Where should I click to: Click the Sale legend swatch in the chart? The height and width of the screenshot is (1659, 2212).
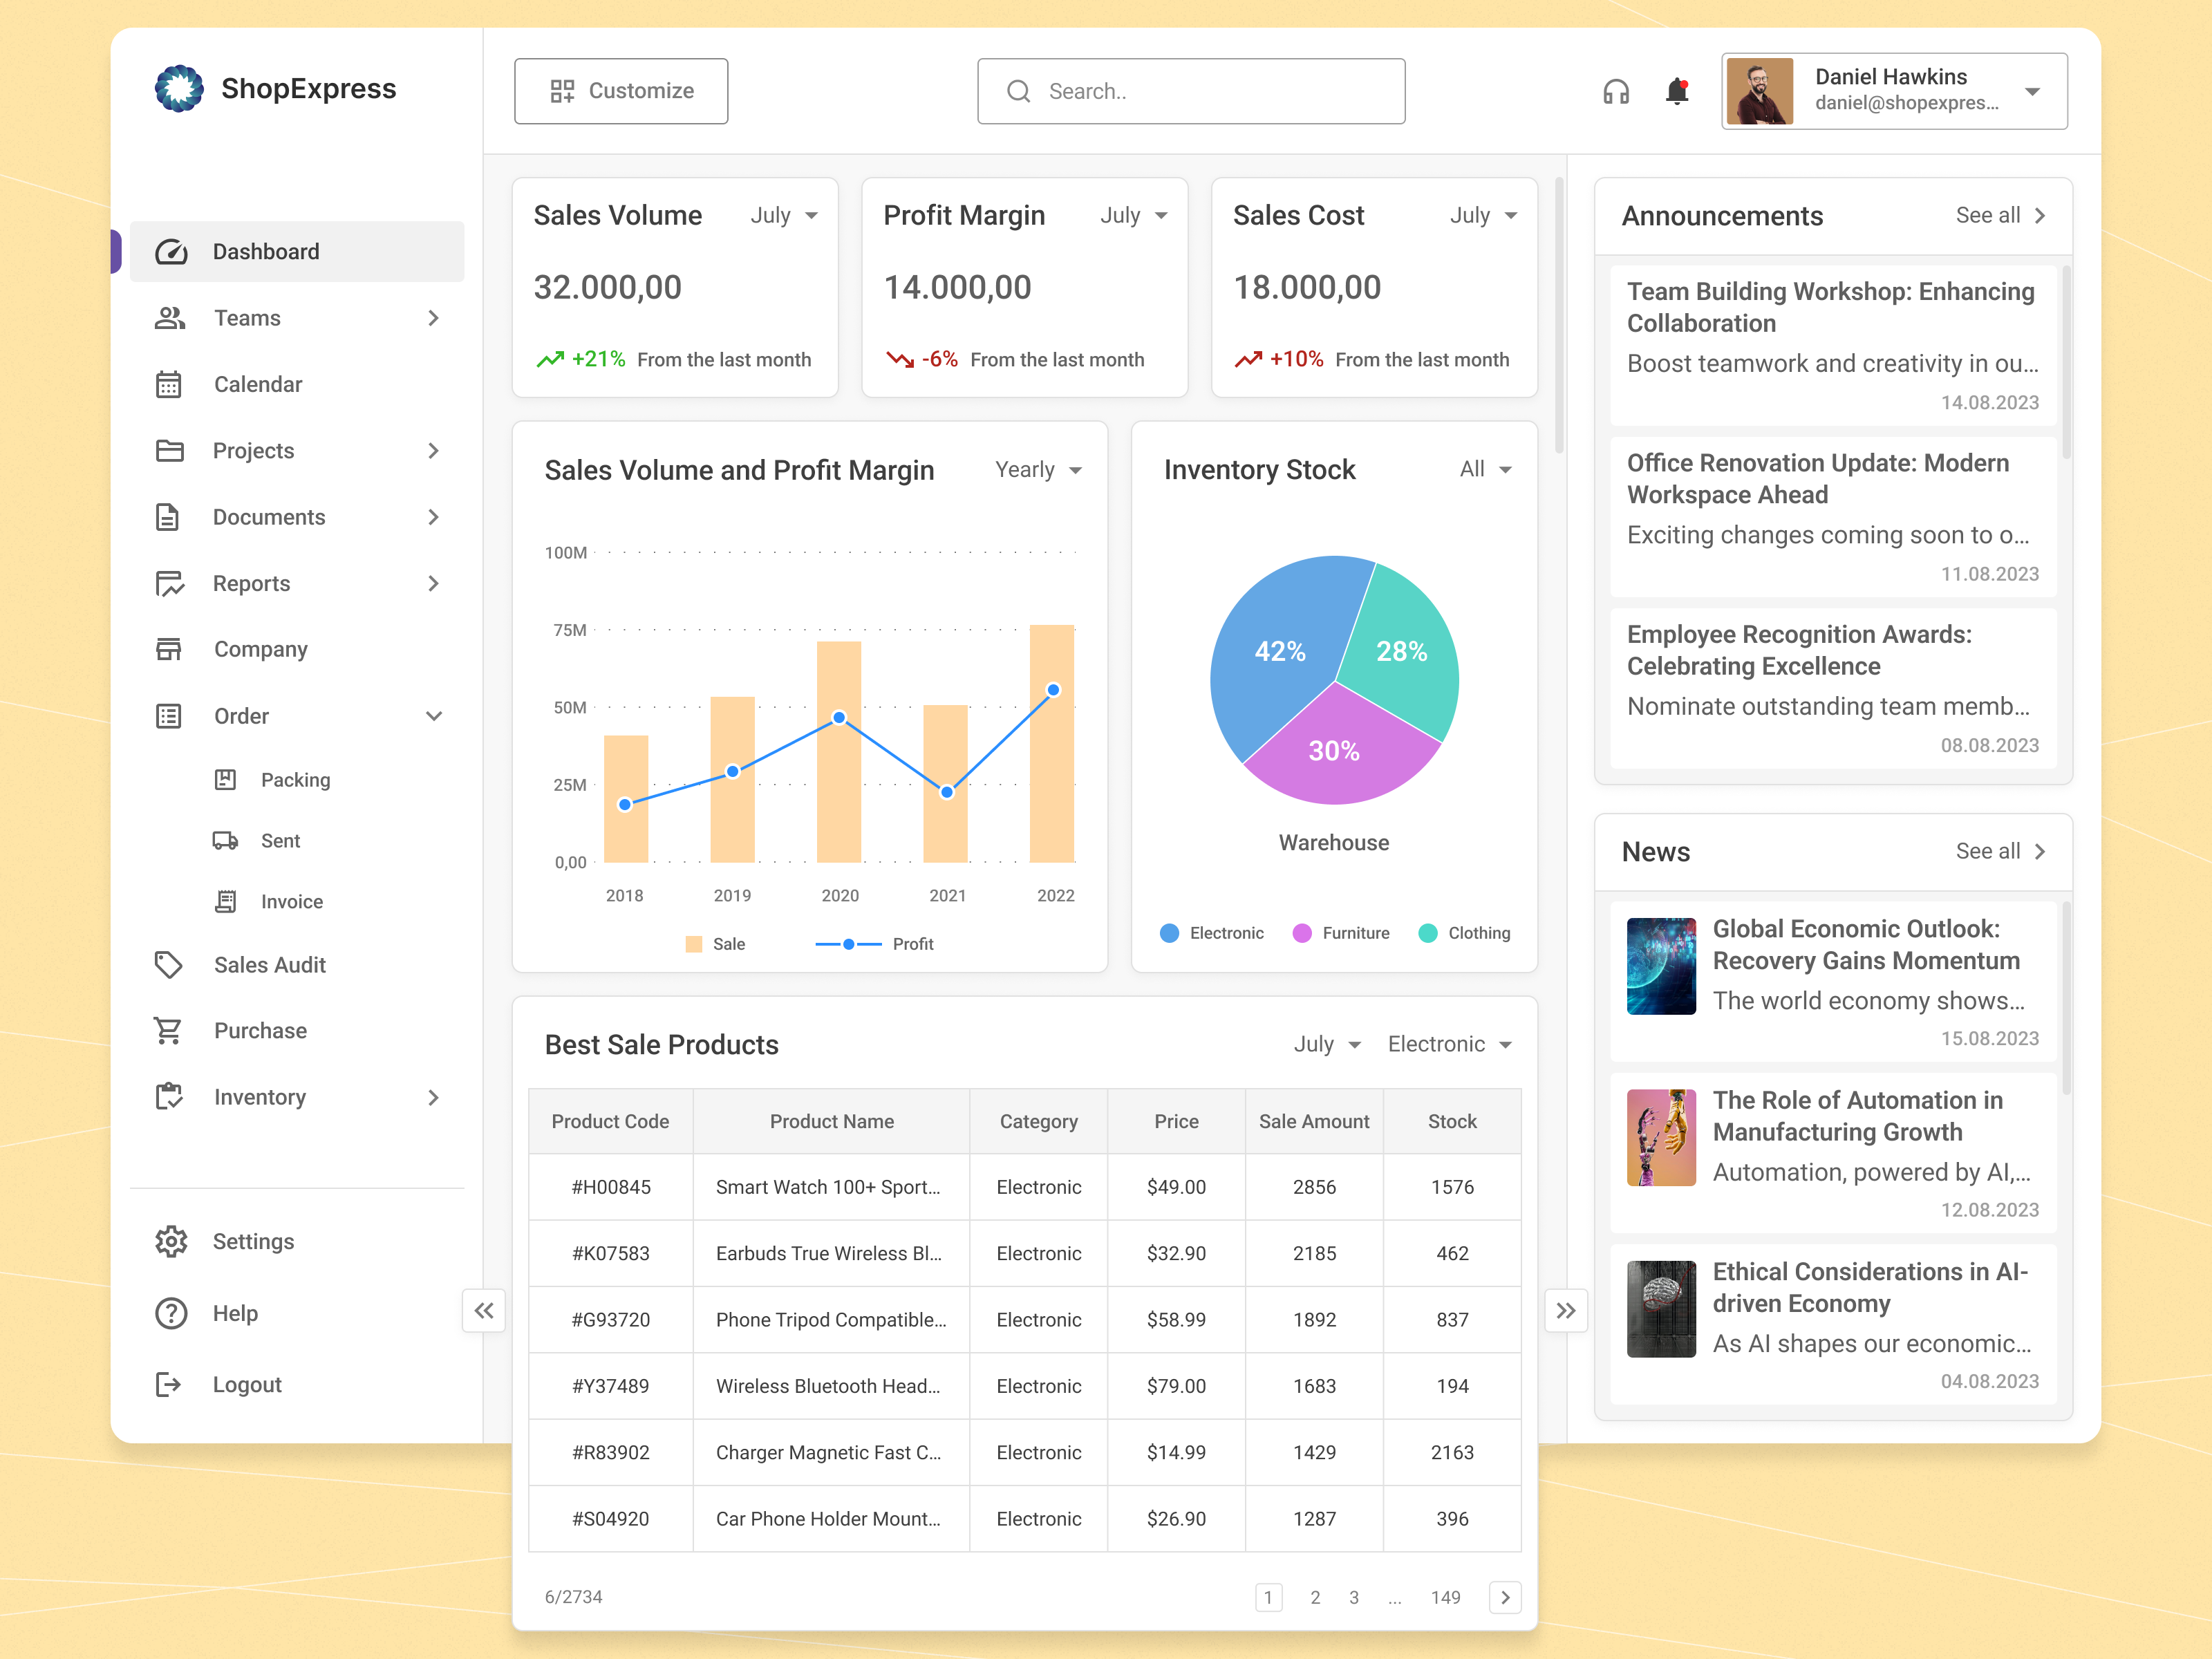tap(693, 943)
